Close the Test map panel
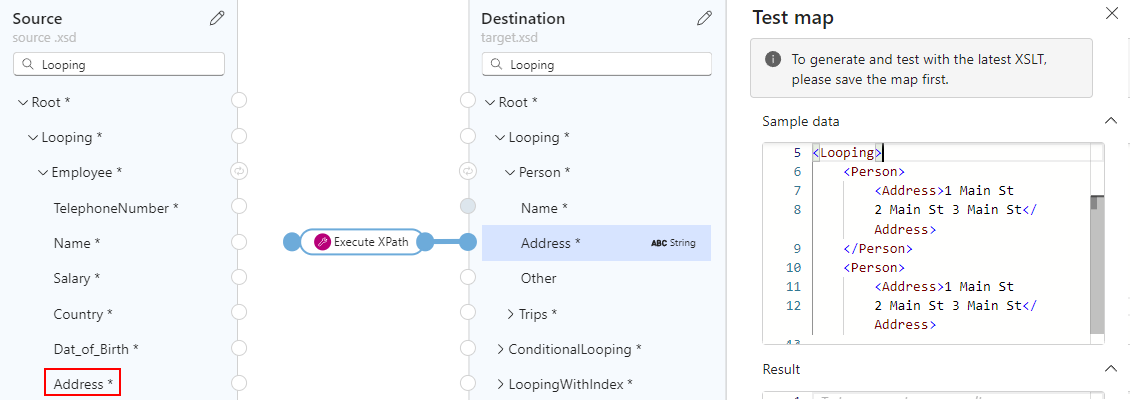This screenshot has width=1130, height=400. 1111,14
